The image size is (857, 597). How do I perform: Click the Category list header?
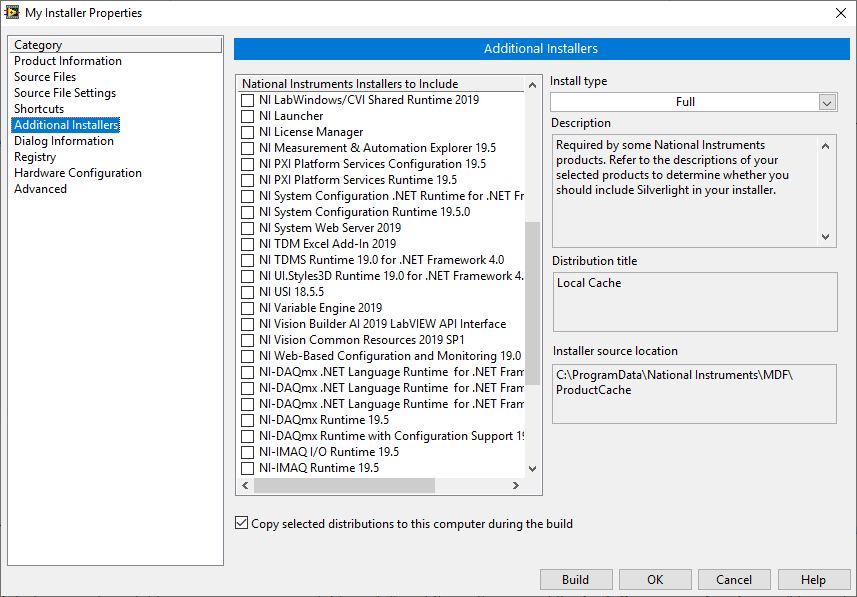tap(116, 45)
